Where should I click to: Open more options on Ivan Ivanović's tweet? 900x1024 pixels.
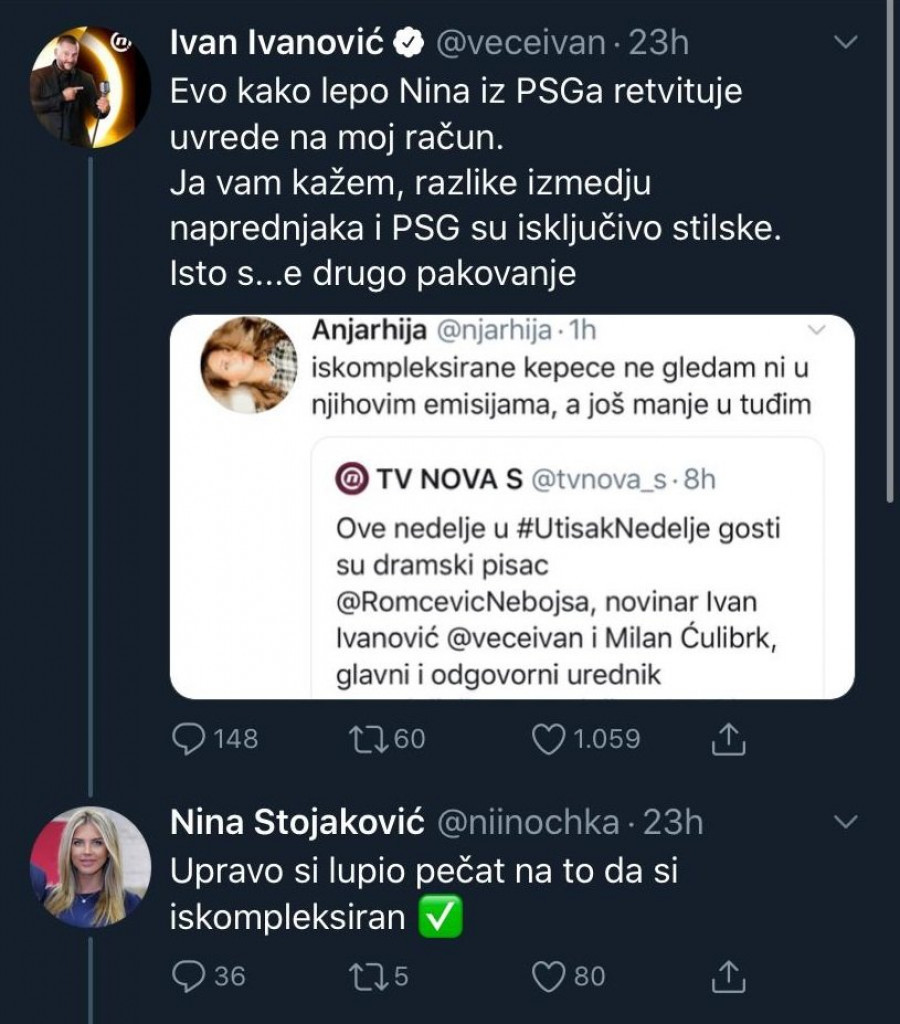(x=846, y=42)
